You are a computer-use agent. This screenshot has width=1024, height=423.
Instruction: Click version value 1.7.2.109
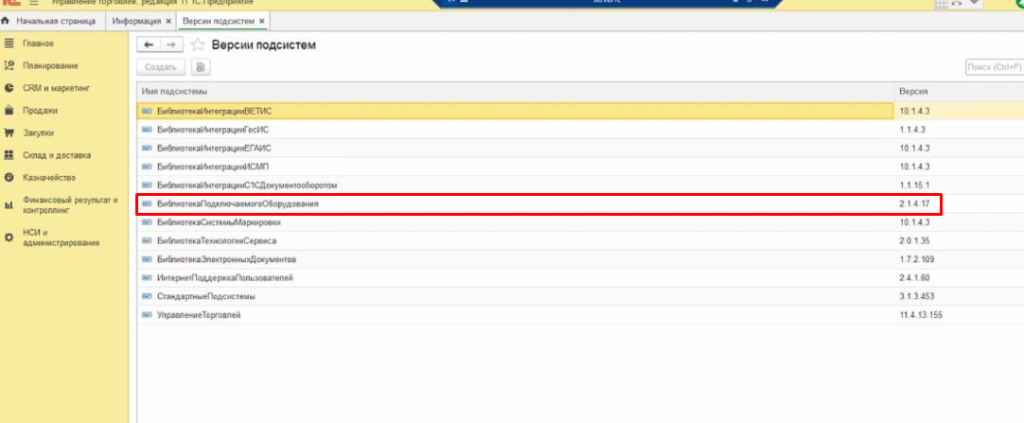click(x=917, y=259)
